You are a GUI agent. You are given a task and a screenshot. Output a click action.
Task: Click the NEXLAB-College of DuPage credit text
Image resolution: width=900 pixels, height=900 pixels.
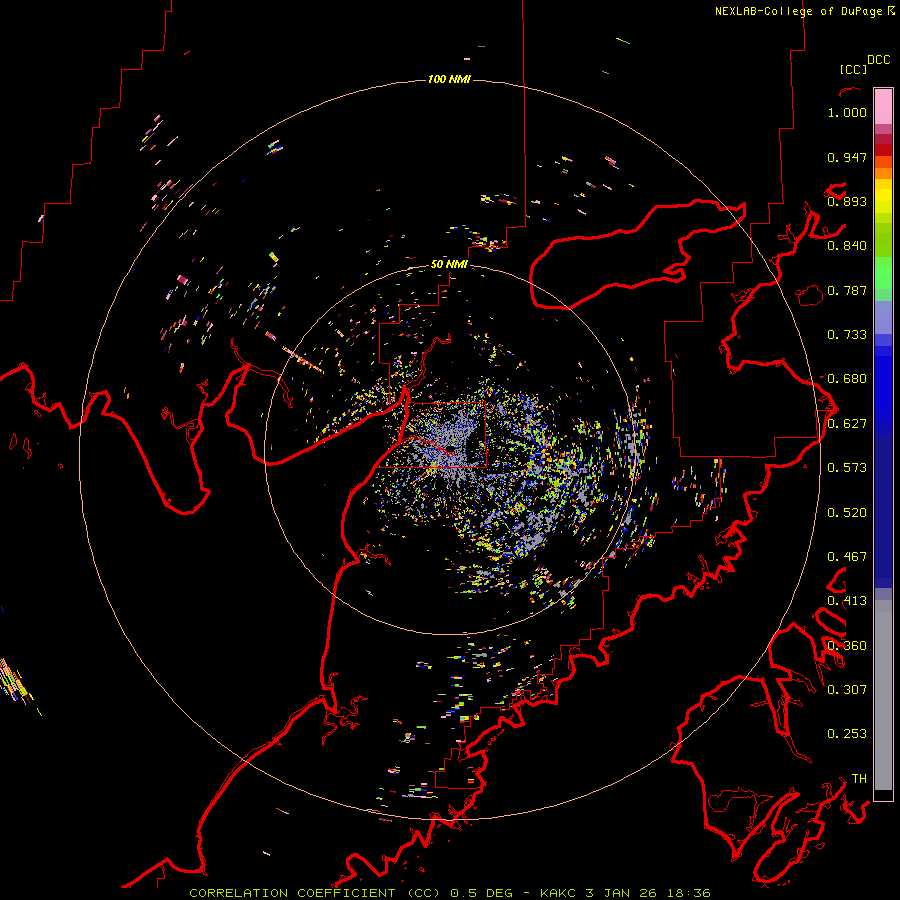798,11
